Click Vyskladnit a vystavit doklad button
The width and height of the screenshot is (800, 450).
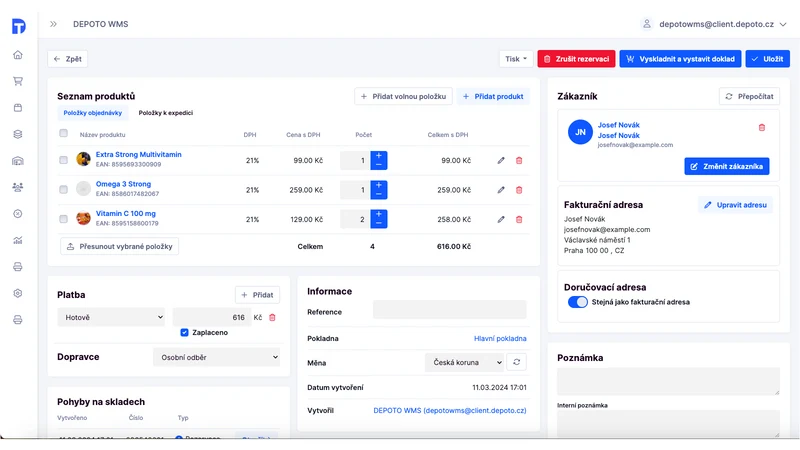[x=681, y=59]
